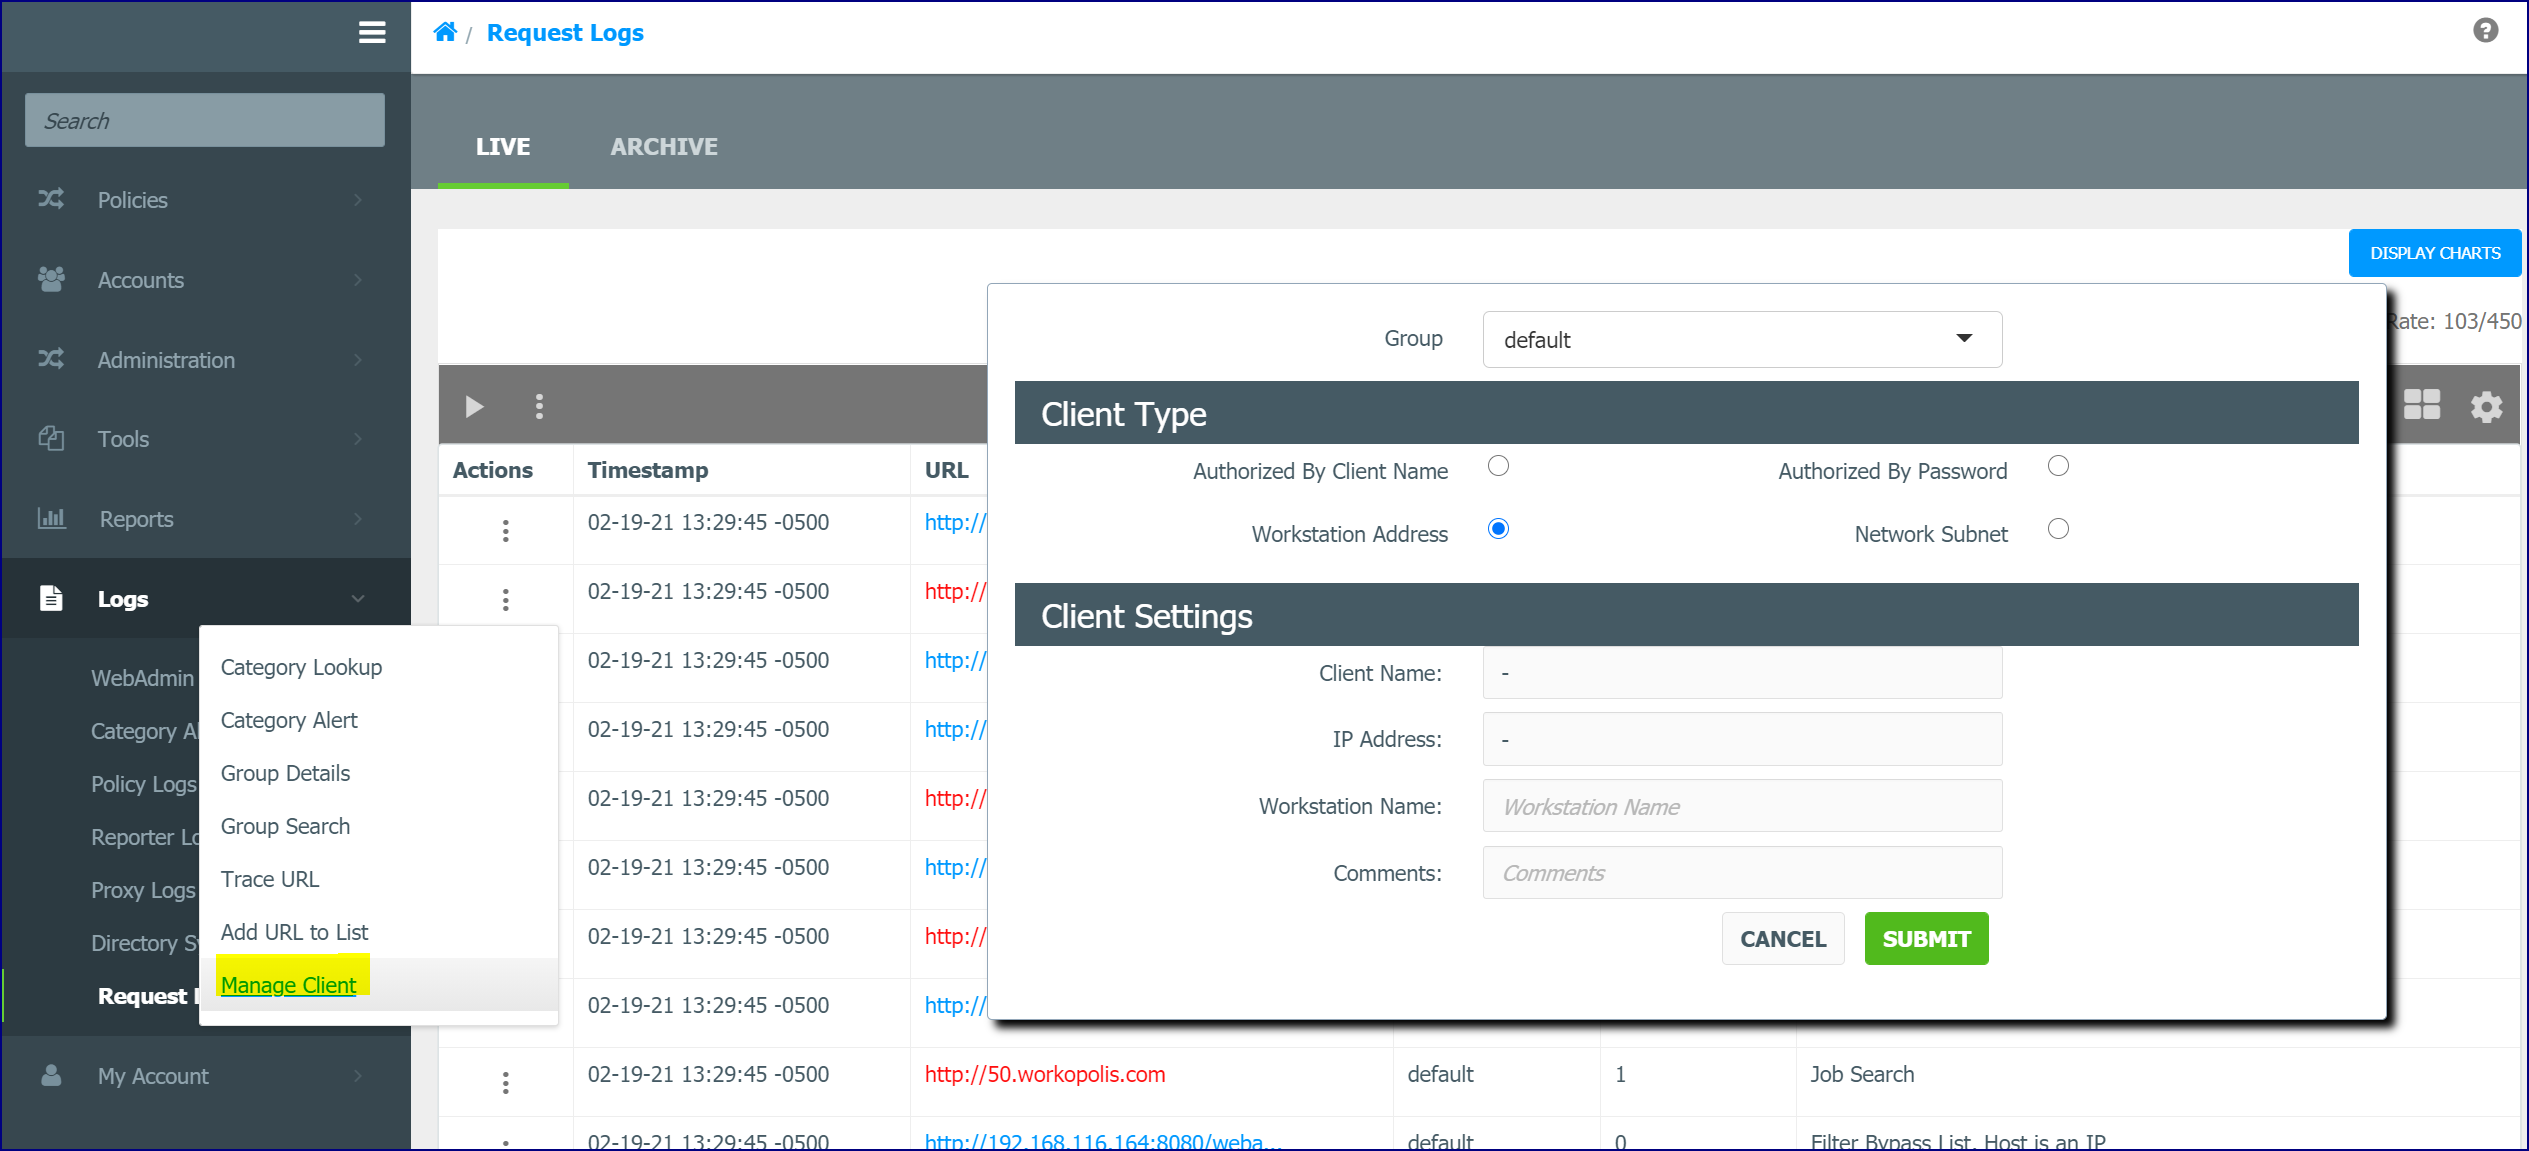This screenshot has height=1151, width=2529.
Task: Open Proxy Logs in sidebar submenu
Action: pos(144,890)
